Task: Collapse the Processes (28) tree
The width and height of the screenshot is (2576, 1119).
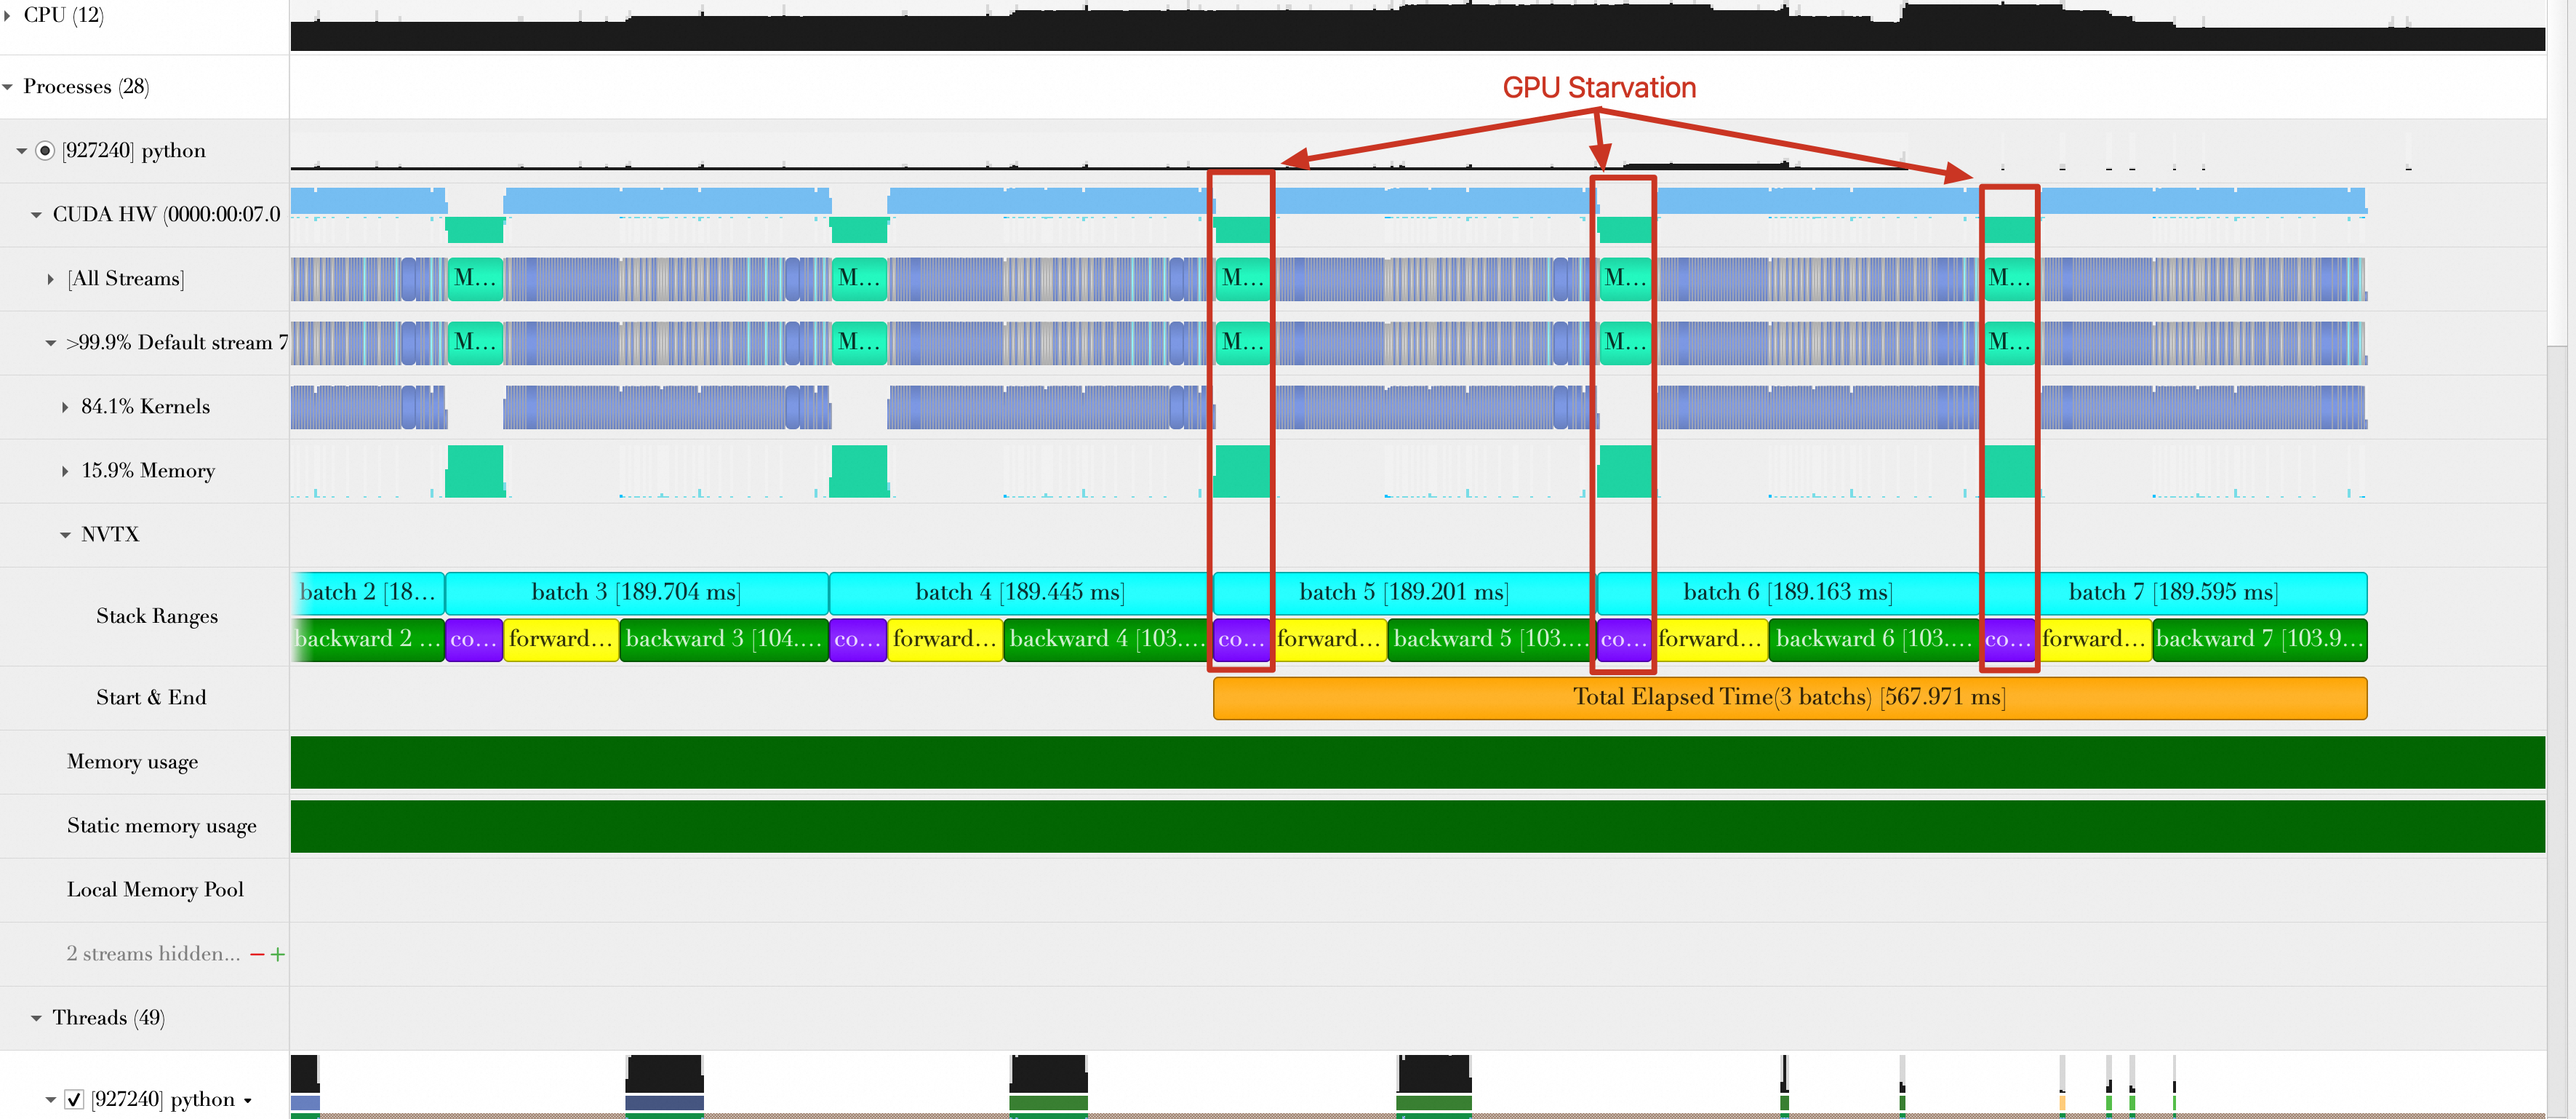Action: coord(8,87)
